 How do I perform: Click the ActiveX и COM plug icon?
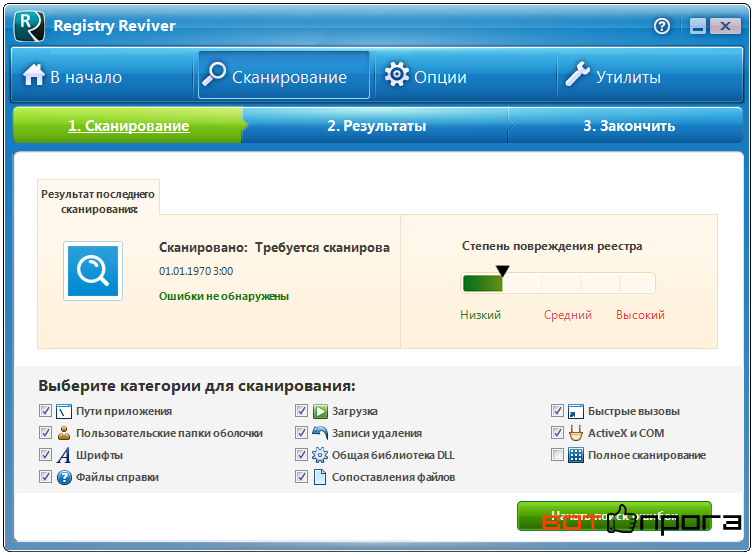coord(576,433)
